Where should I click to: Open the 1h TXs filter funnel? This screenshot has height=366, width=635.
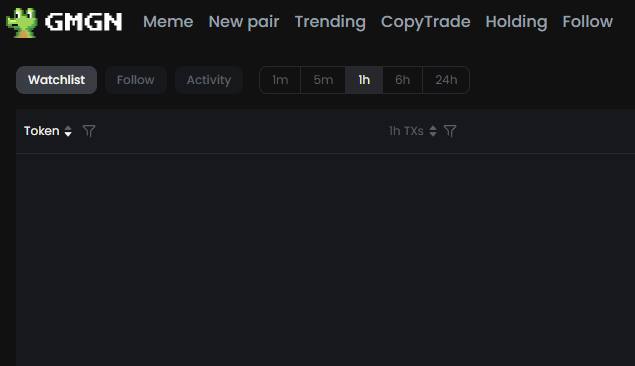pos(450,131)
